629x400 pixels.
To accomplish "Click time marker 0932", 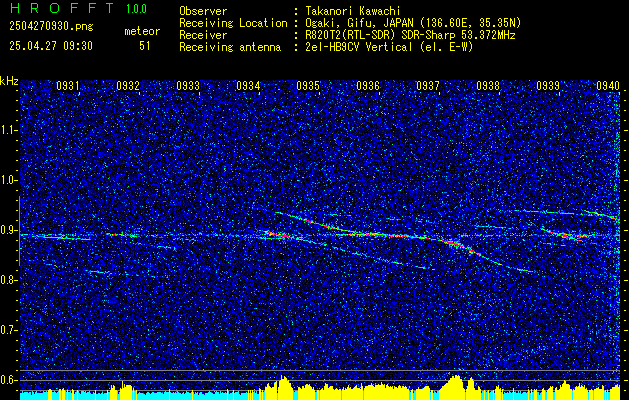I will click(x=128, y=85).
